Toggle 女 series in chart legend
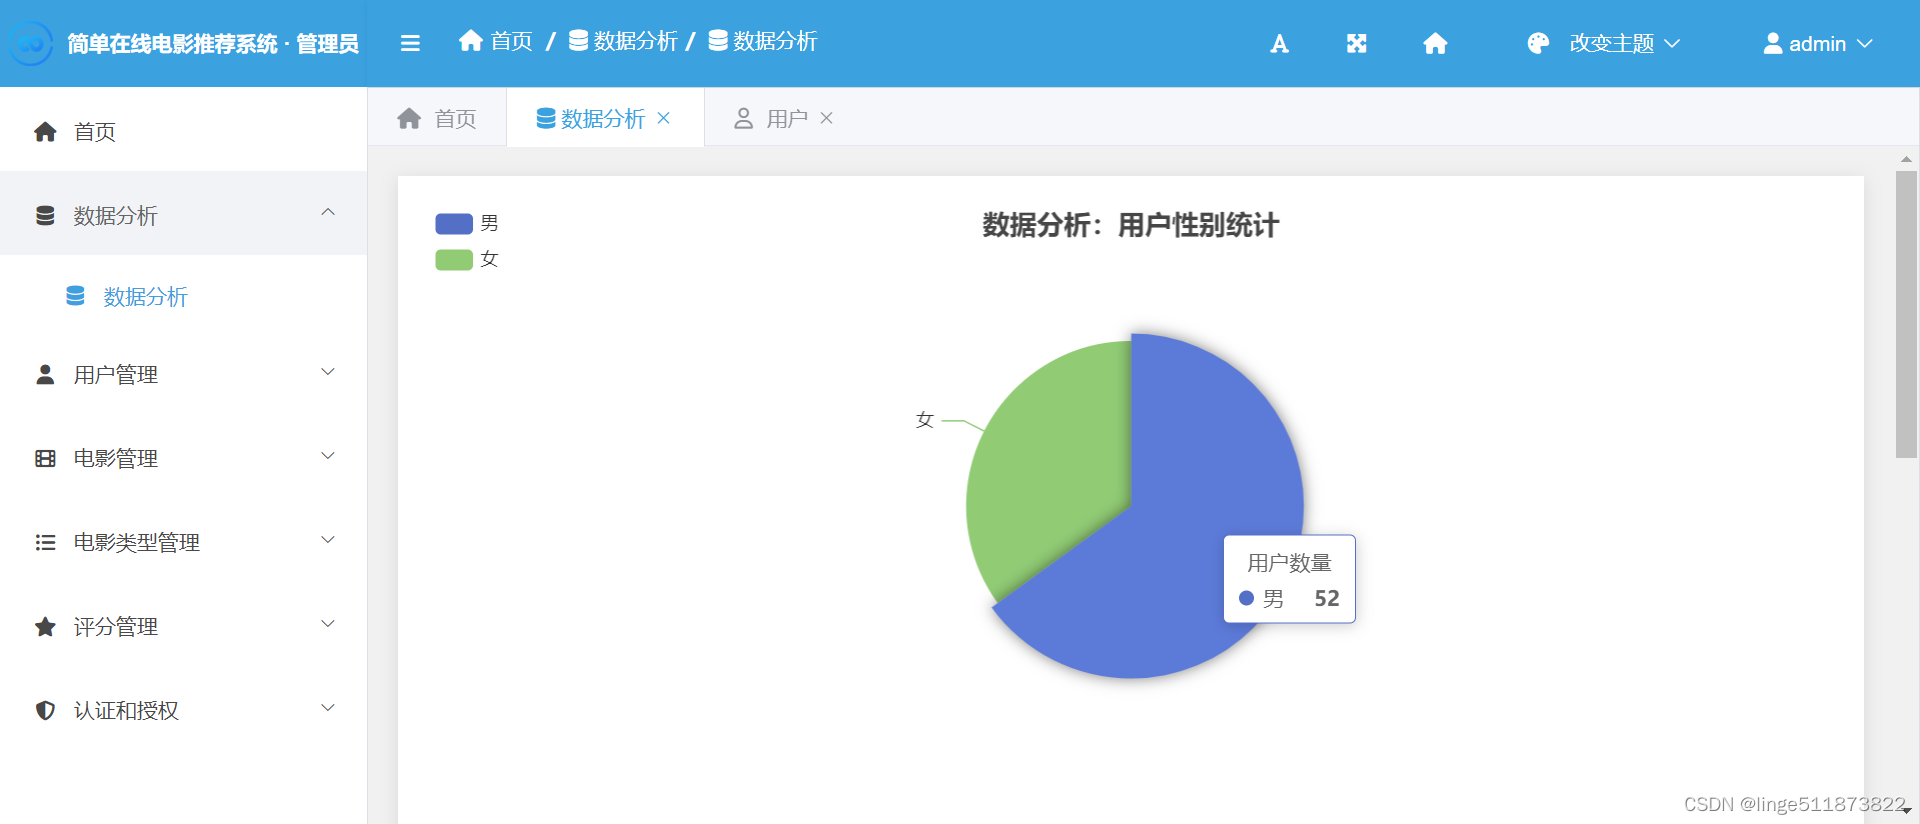 tap(467, 259)
